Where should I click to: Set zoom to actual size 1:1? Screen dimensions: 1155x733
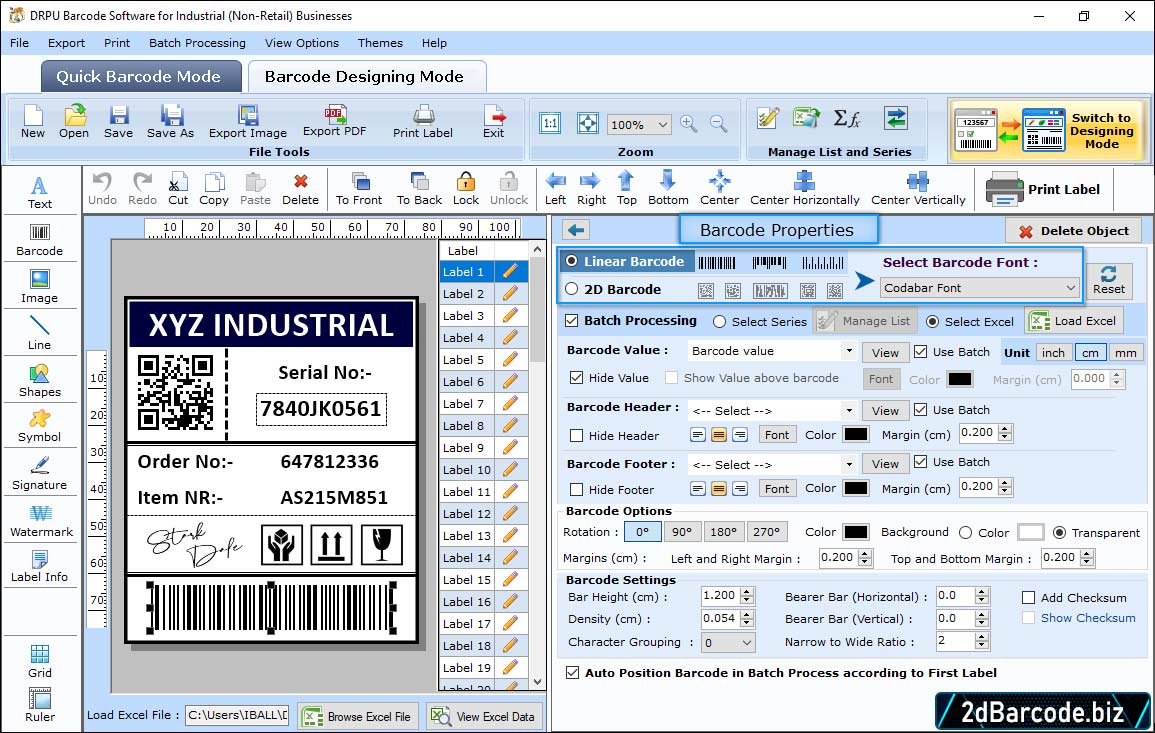tap(550, 124)
